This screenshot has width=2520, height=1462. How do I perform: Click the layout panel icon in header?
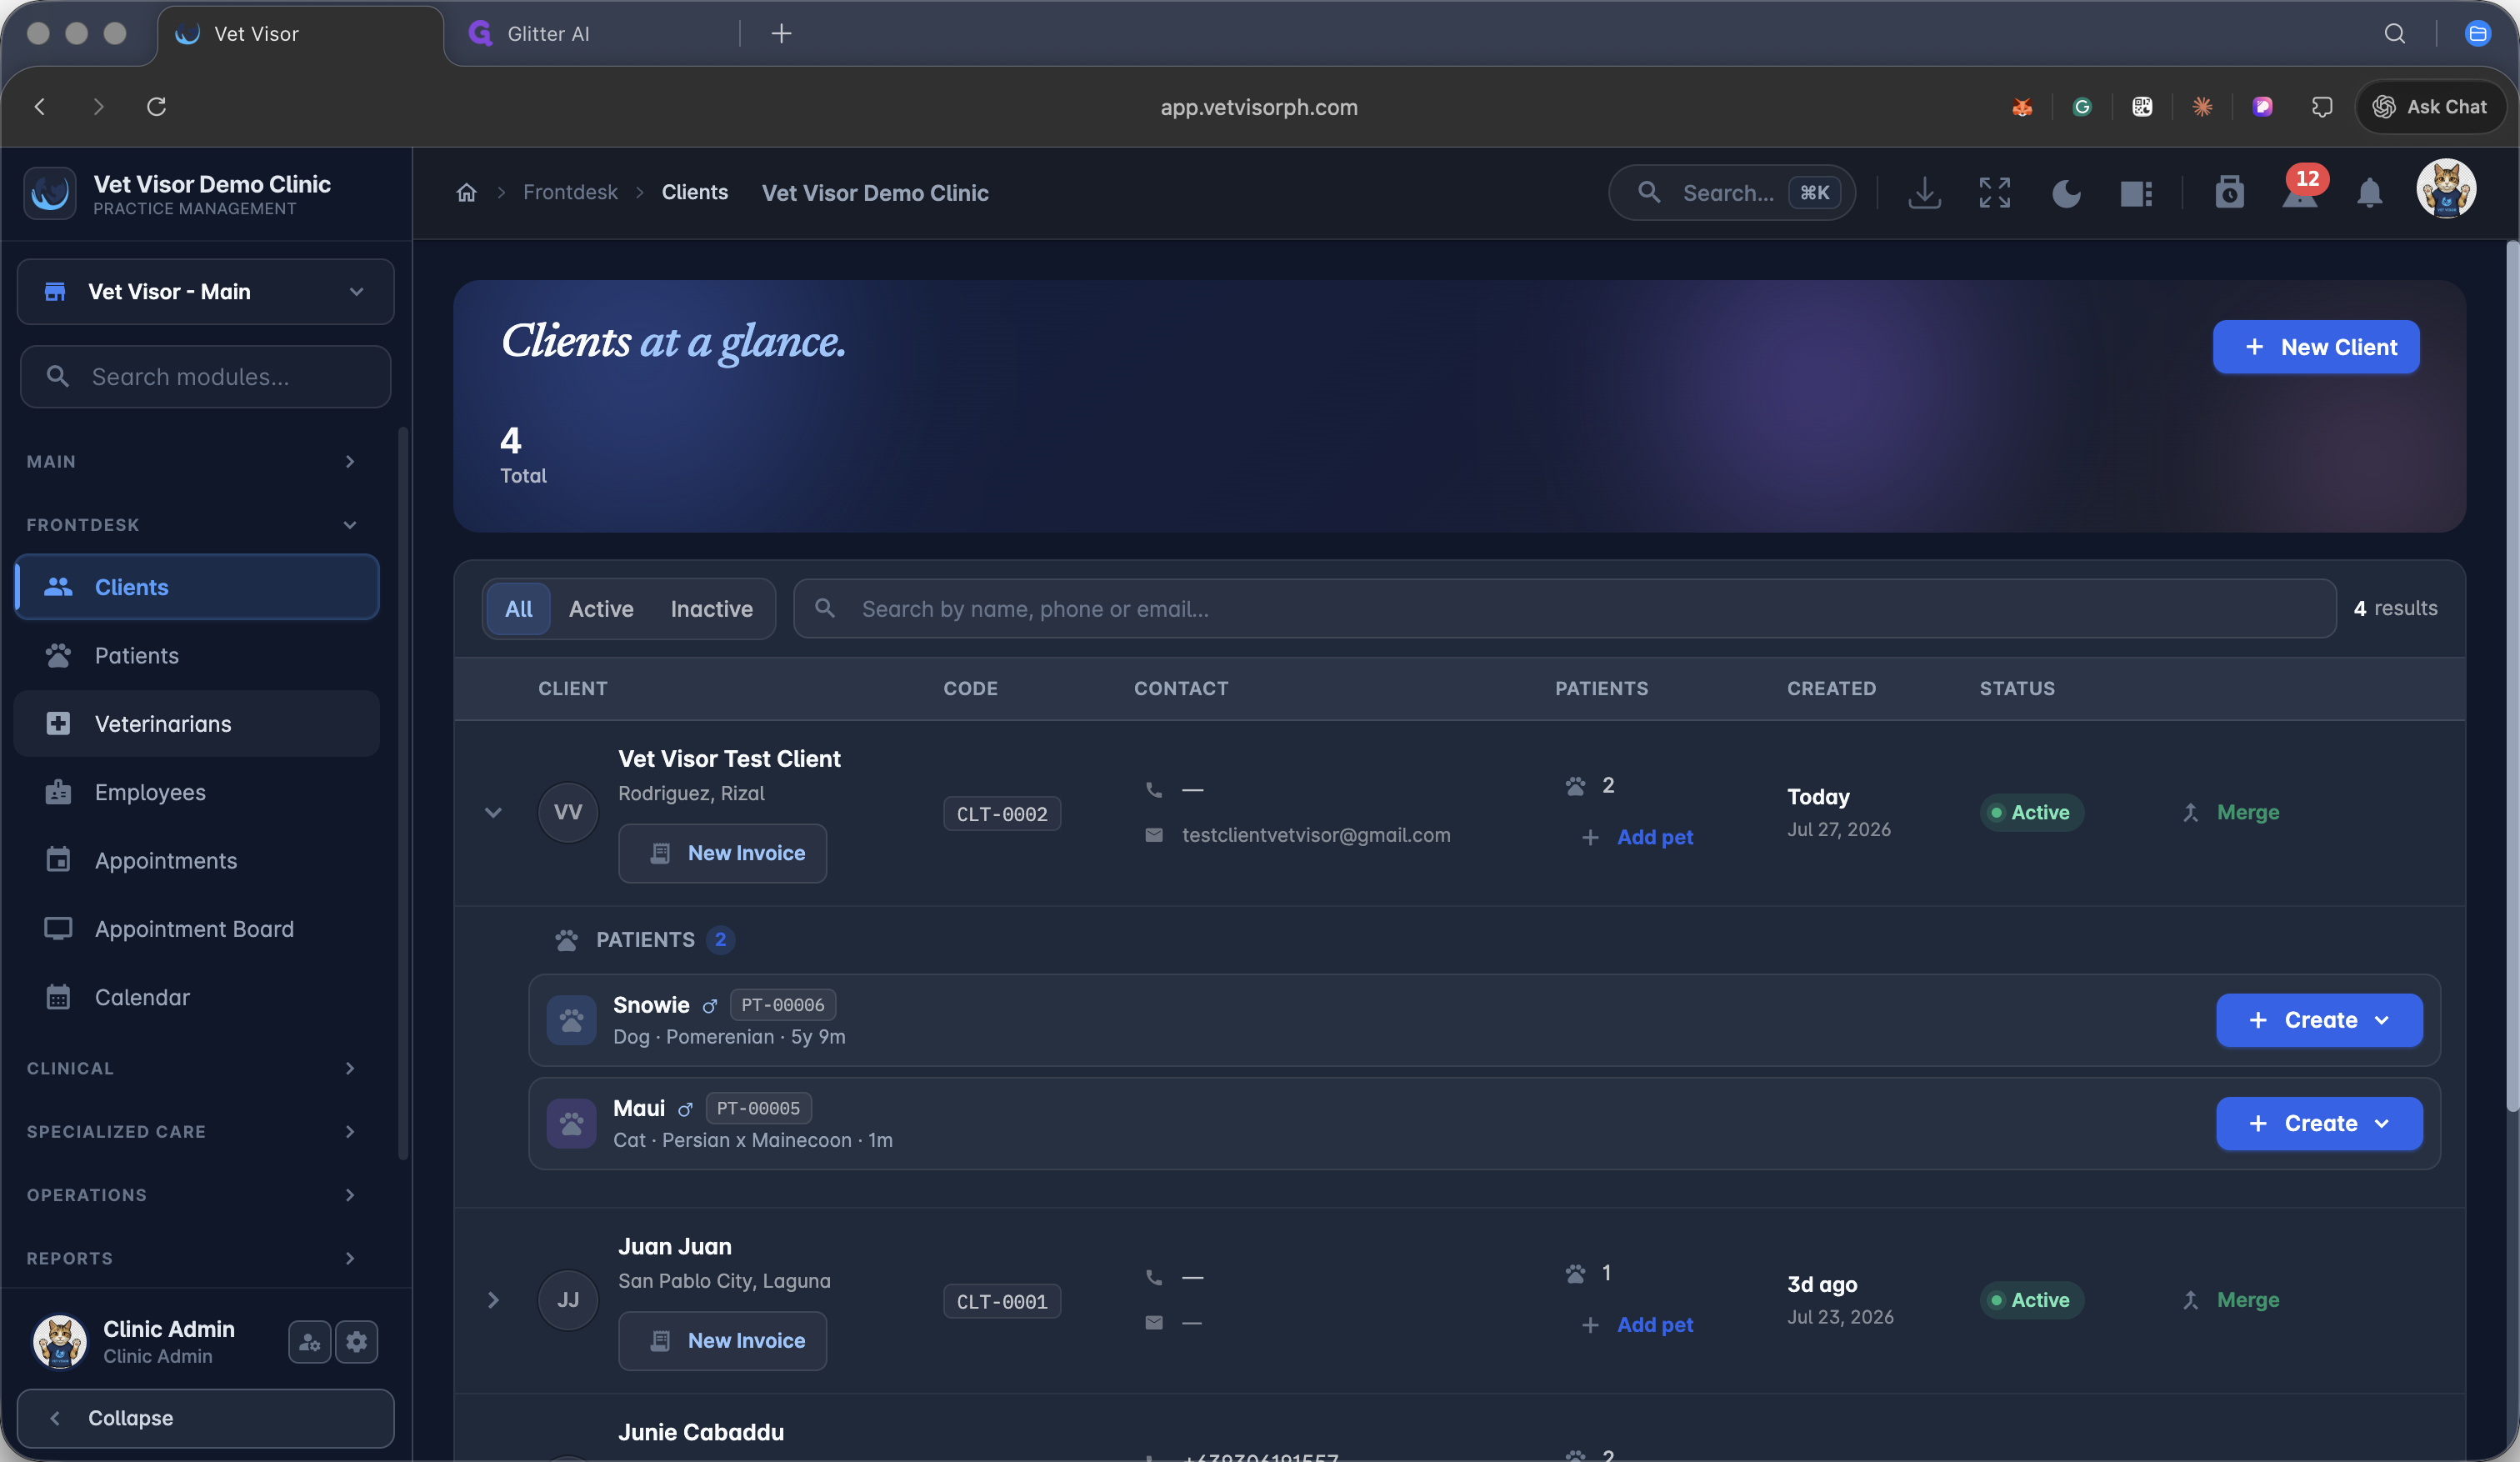point(2136,193)
